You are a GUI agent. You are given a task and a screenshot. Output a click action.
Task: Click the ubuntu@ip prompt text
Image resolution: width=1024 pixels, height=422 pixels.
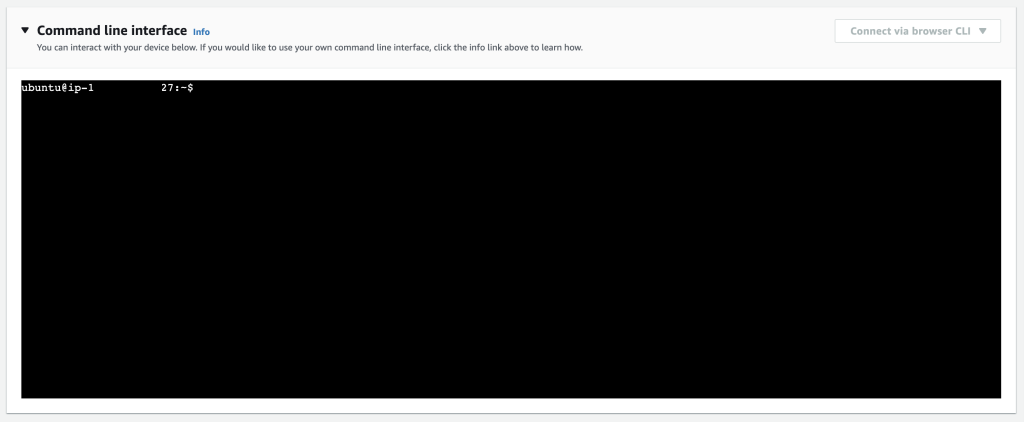click(x=107, y=88)
